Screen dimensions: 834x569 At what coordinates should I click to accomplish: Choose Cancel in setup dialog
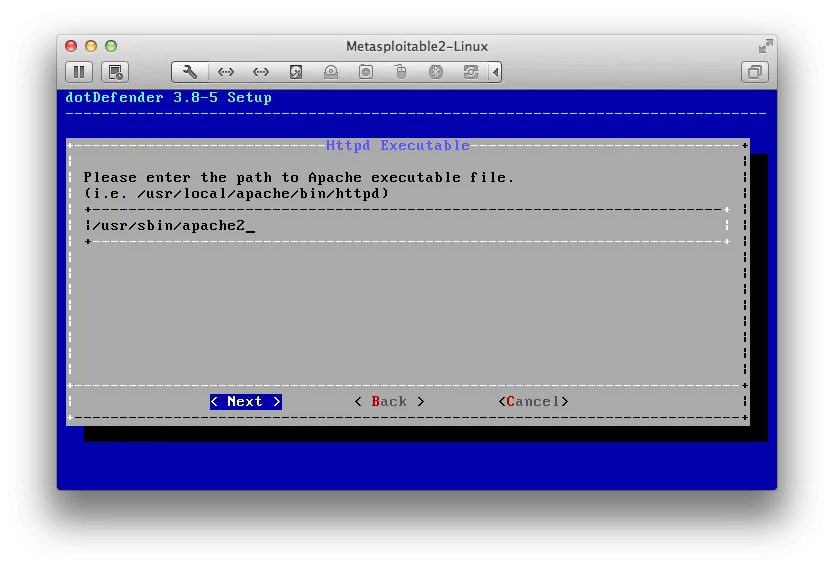pyautogui.click(x=533, y=402)
